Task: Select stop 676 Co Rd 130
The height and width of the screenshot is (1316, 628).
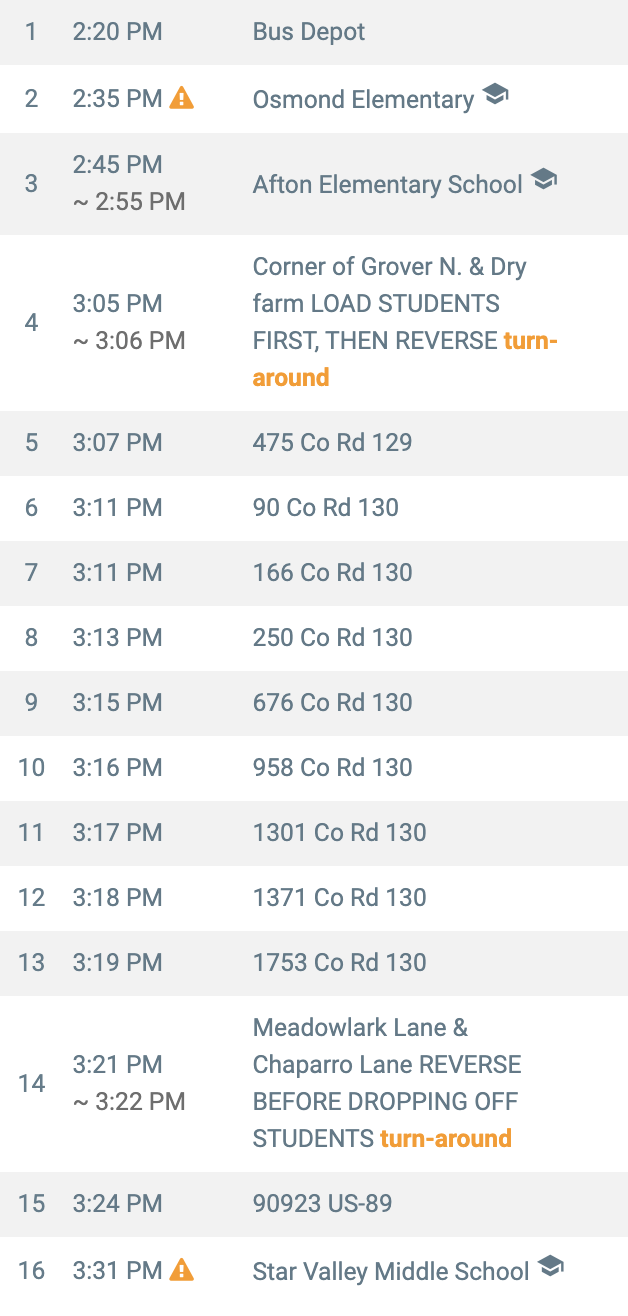Action: point(332,702)
